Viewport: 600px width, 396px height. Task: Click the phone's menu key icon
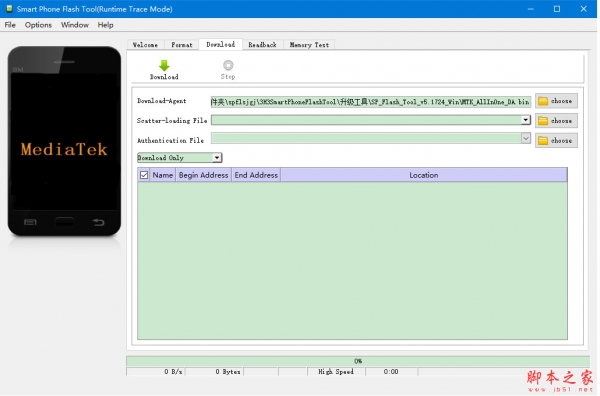30,222
